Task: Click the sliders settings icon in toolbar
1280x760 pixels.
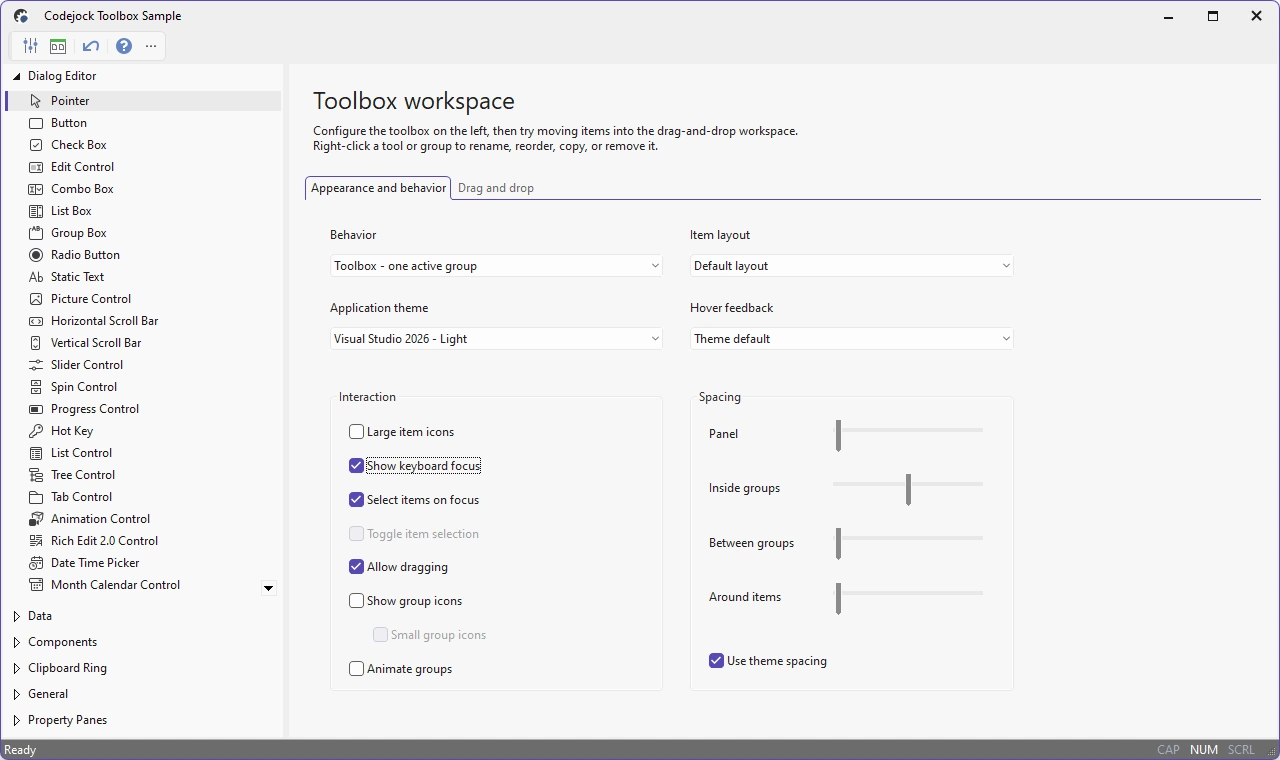Action: pyautogui.click(x=31, y=46)
